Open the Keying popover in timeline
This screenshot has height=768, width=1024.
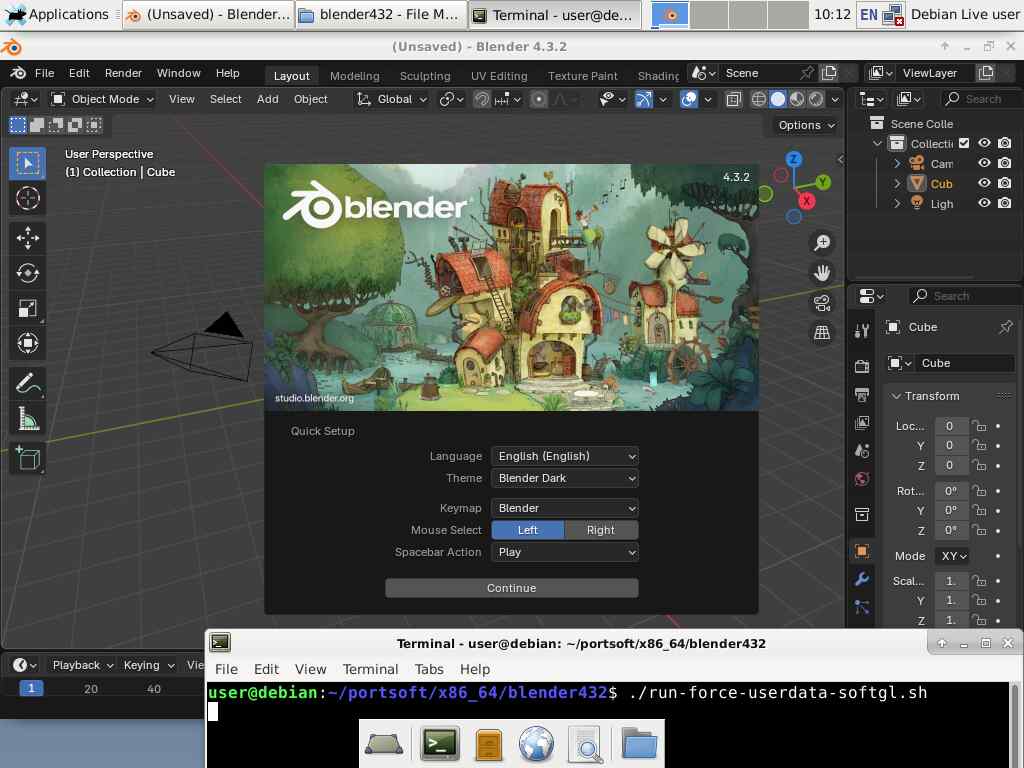pos(149,665)
